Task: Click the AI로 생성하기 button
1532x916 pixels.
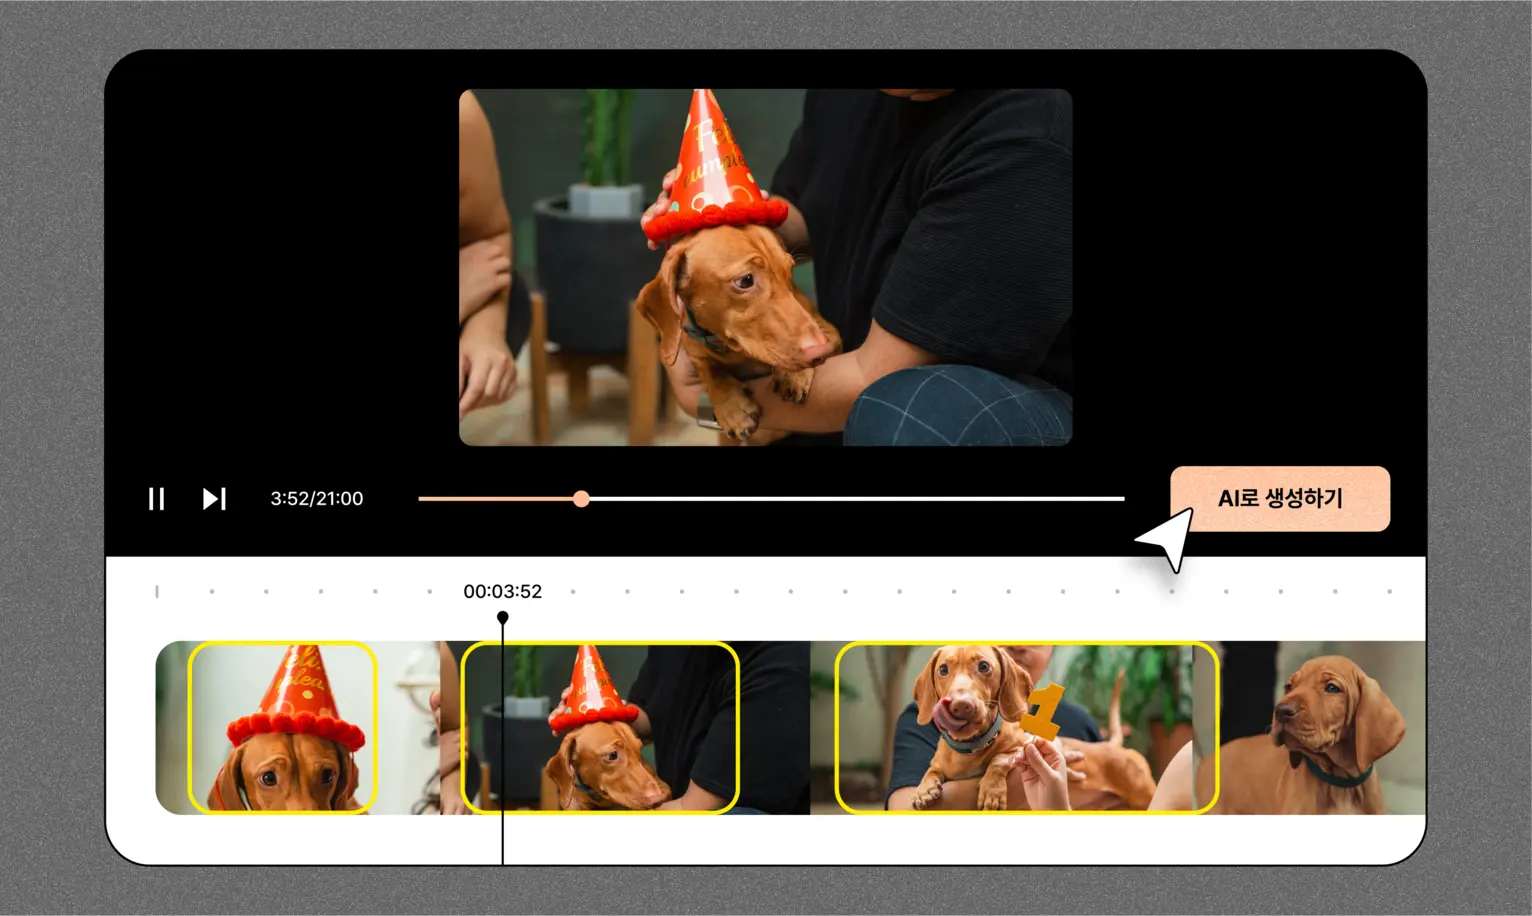Action: point(1279,499)
